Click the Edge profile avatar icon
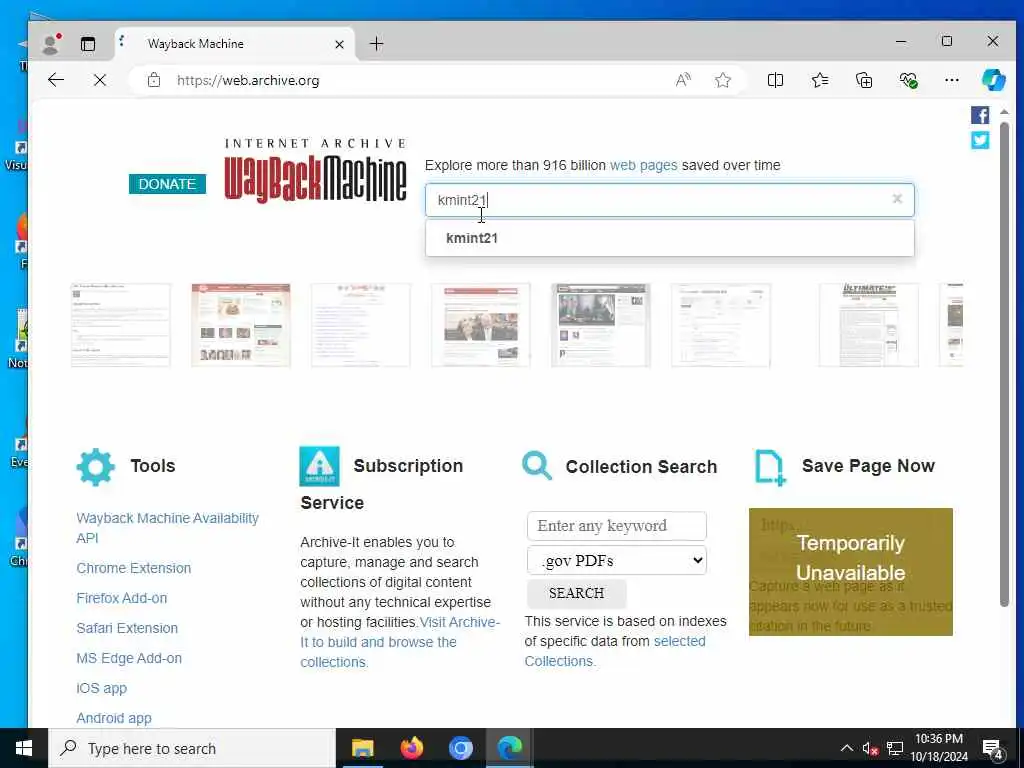 (x=50, y=44)
